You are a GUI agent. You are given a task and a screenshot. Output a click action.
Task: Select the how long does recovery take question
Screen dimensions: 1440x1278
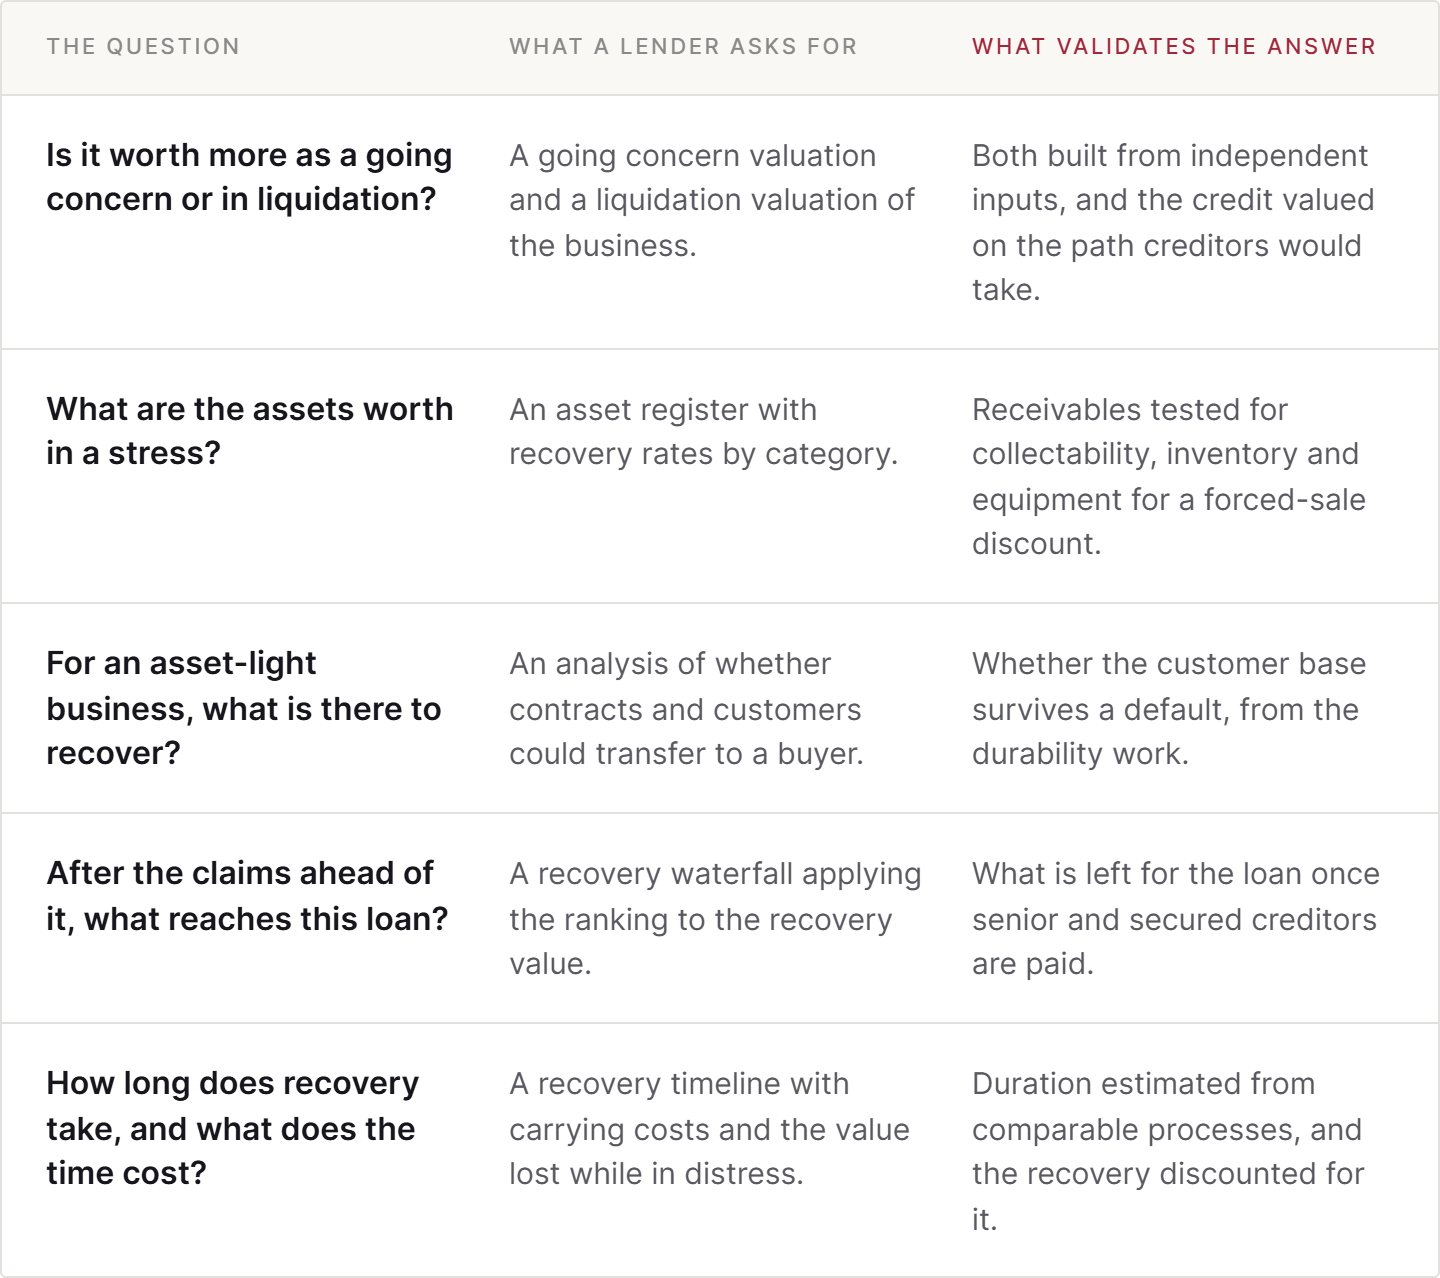coord(232,1128)
